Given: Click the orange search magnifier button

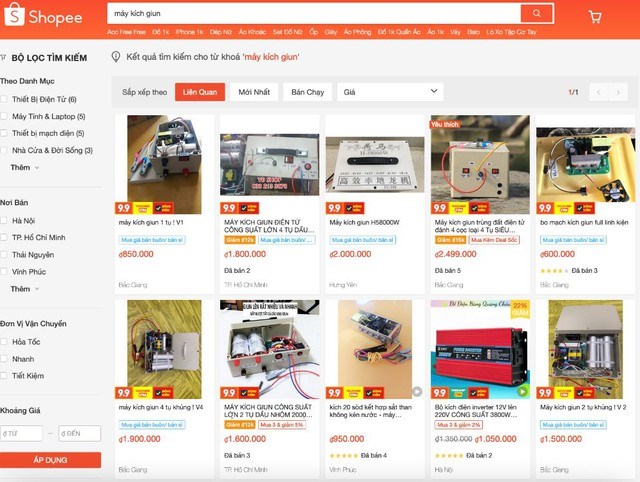Looking at the screenshot, I should point(537,13).
